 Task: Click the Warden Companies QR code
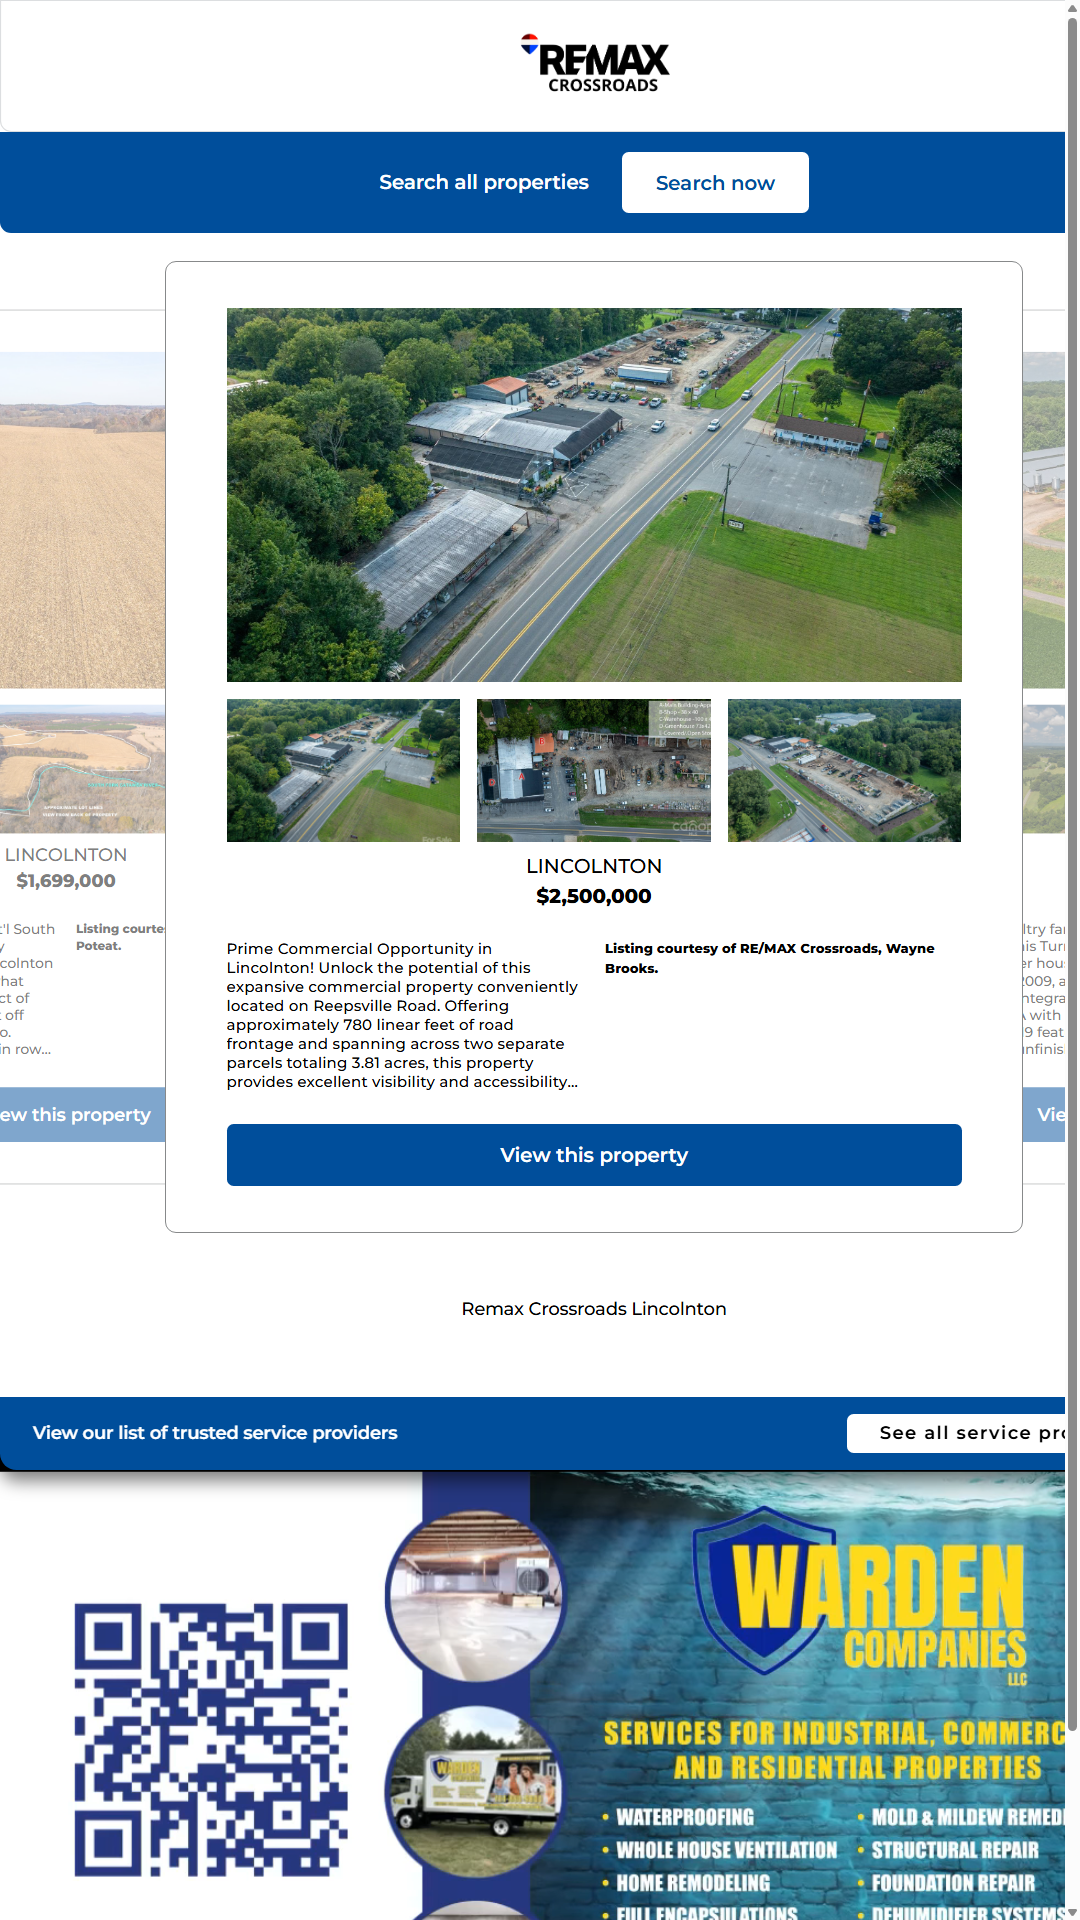pos(211,1740)
